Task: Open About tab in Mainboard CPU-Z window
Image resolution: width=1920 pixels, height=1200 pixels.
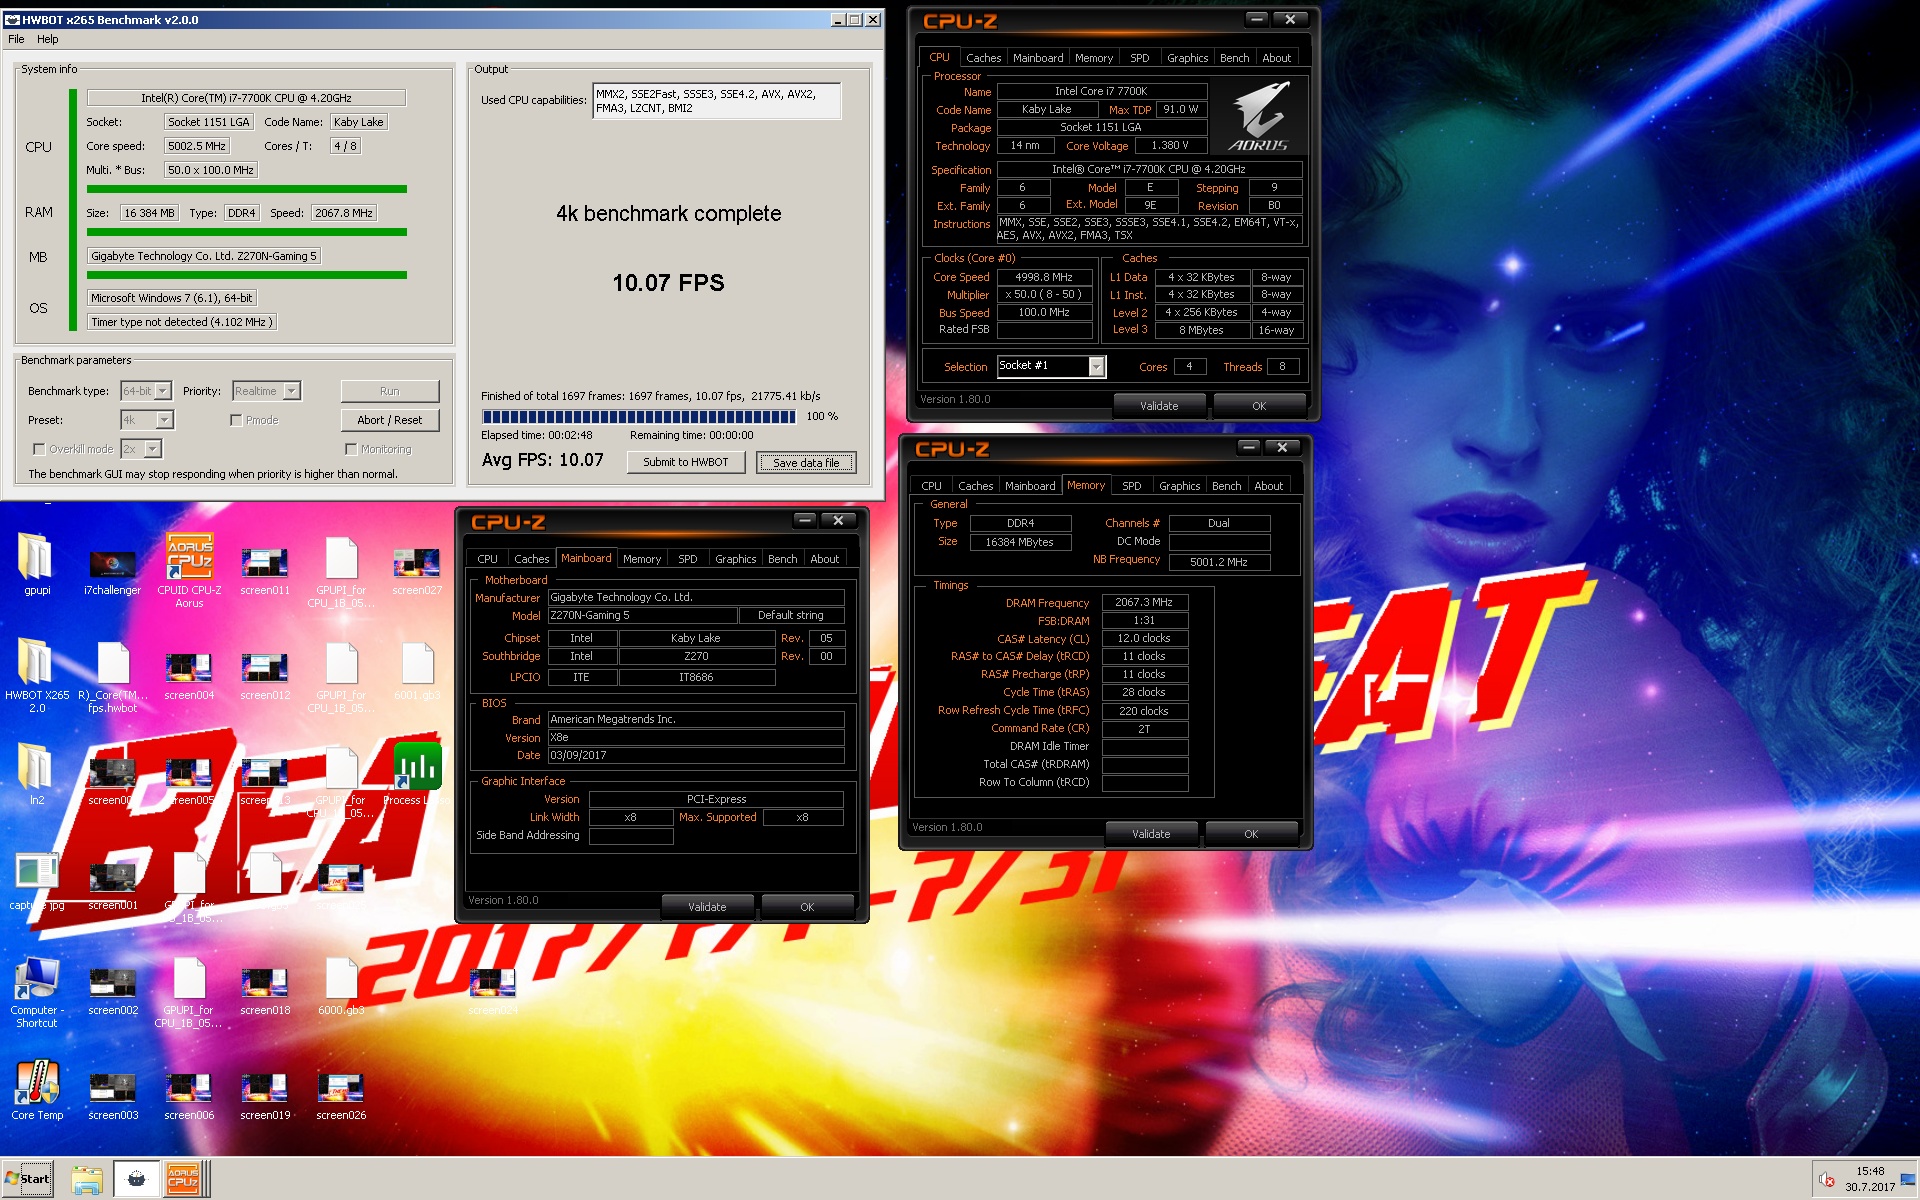Action: 824,559
